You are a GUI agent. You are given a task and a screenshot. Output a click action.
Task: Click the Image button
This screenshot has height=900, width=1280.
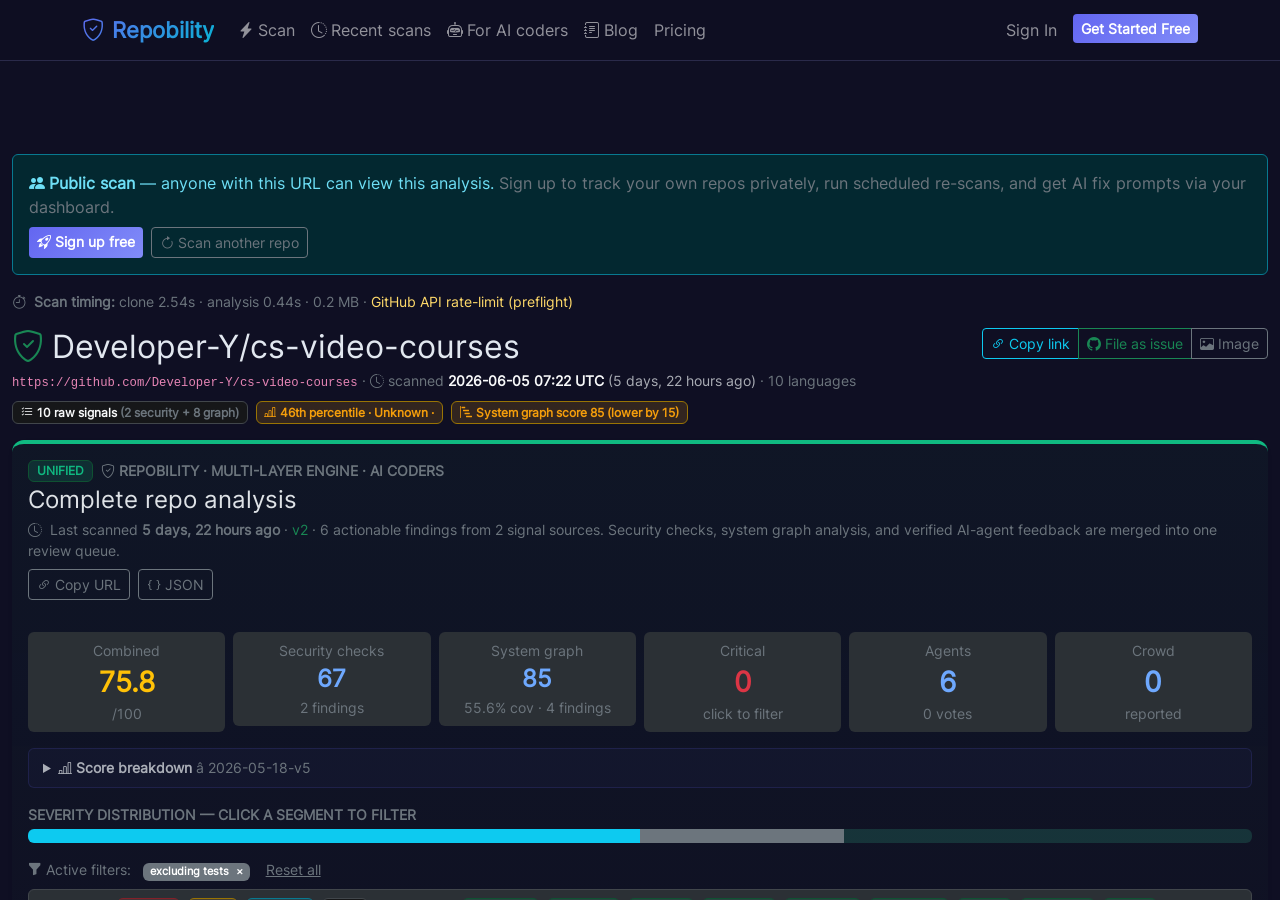[1229, 343]
